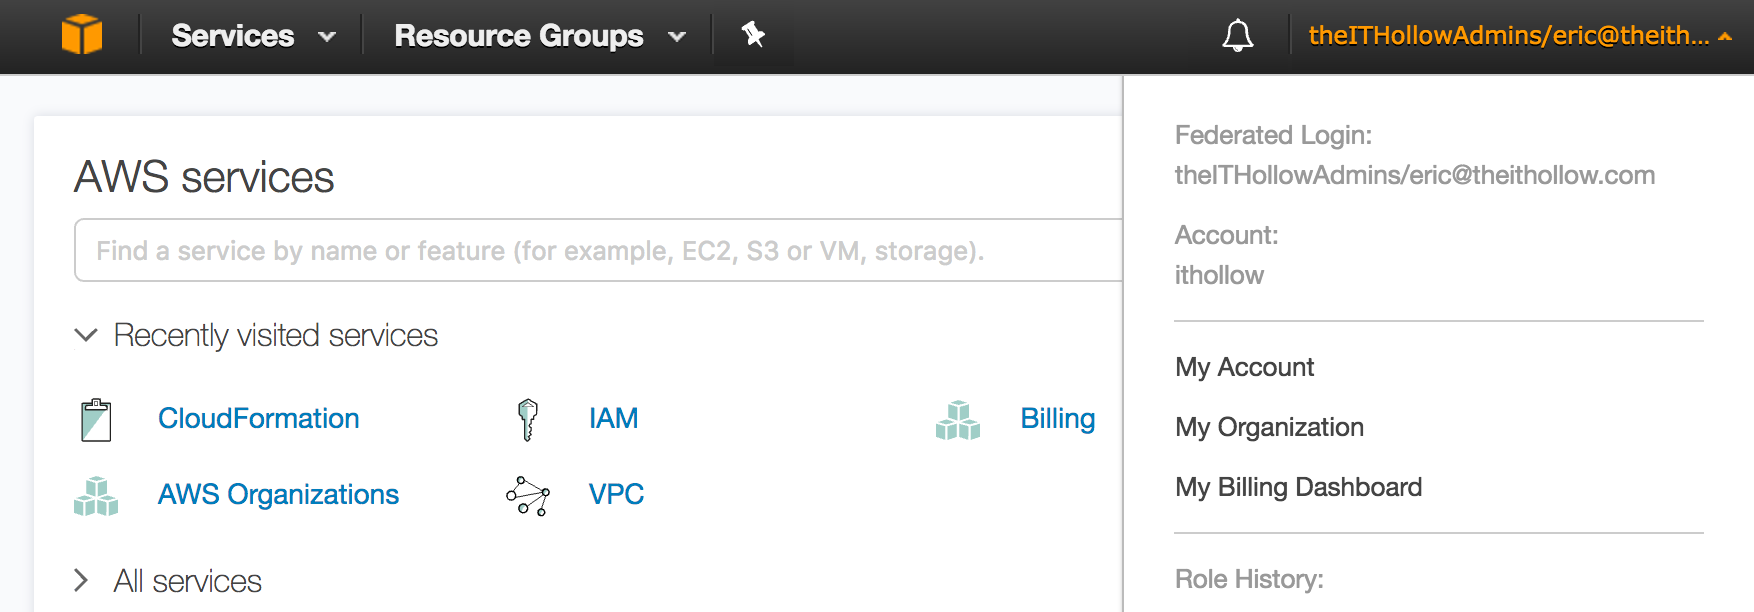Open the Resource Groups dropdown
Screen dimensions: 1754x612
coord(539,36)
